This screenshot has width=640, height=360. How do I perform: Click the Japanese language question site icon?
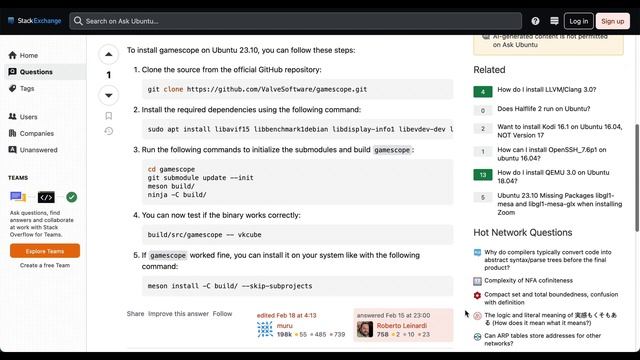[477, 316]
